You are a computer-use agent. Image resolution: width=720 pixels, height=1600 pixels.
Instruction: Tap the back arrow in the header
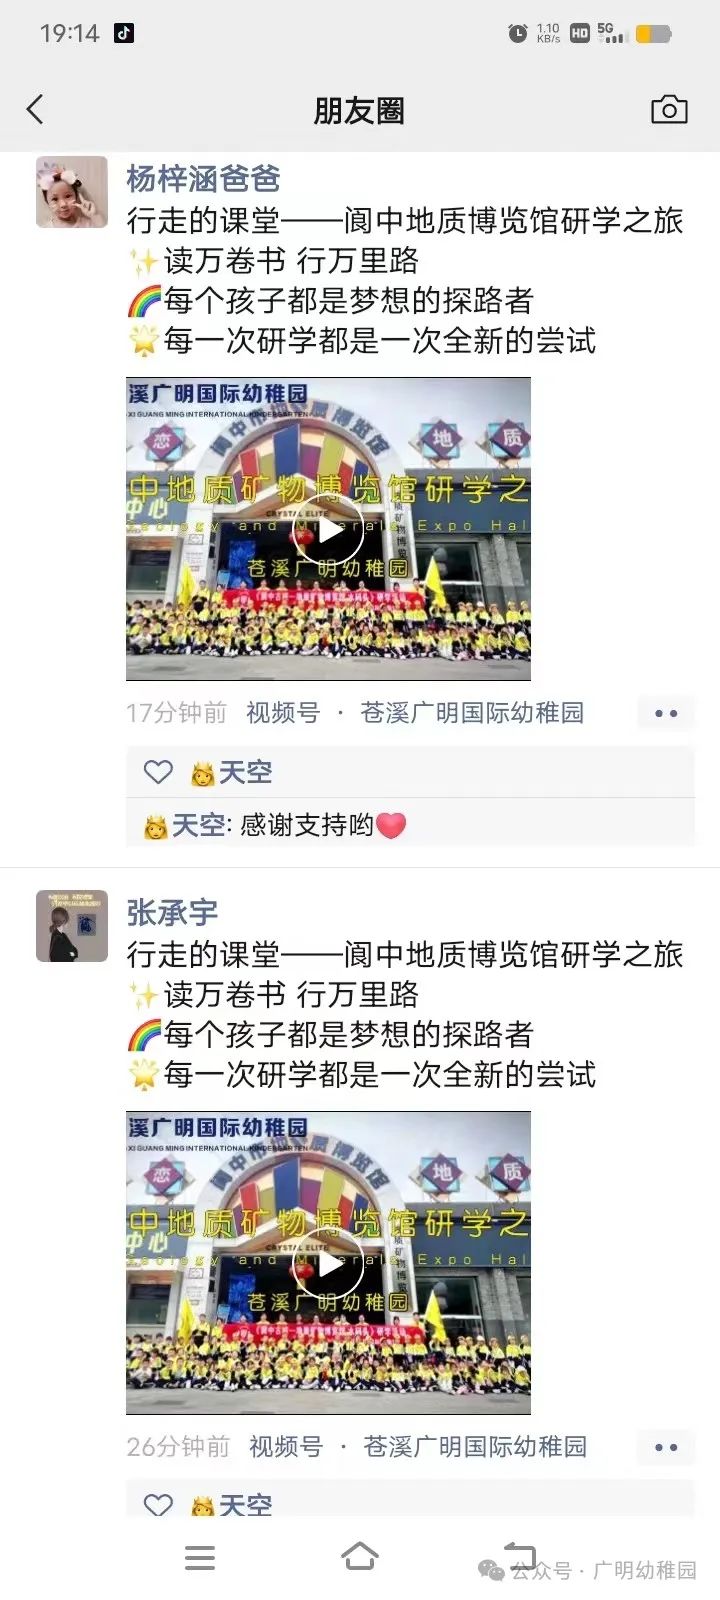(35, 109)
